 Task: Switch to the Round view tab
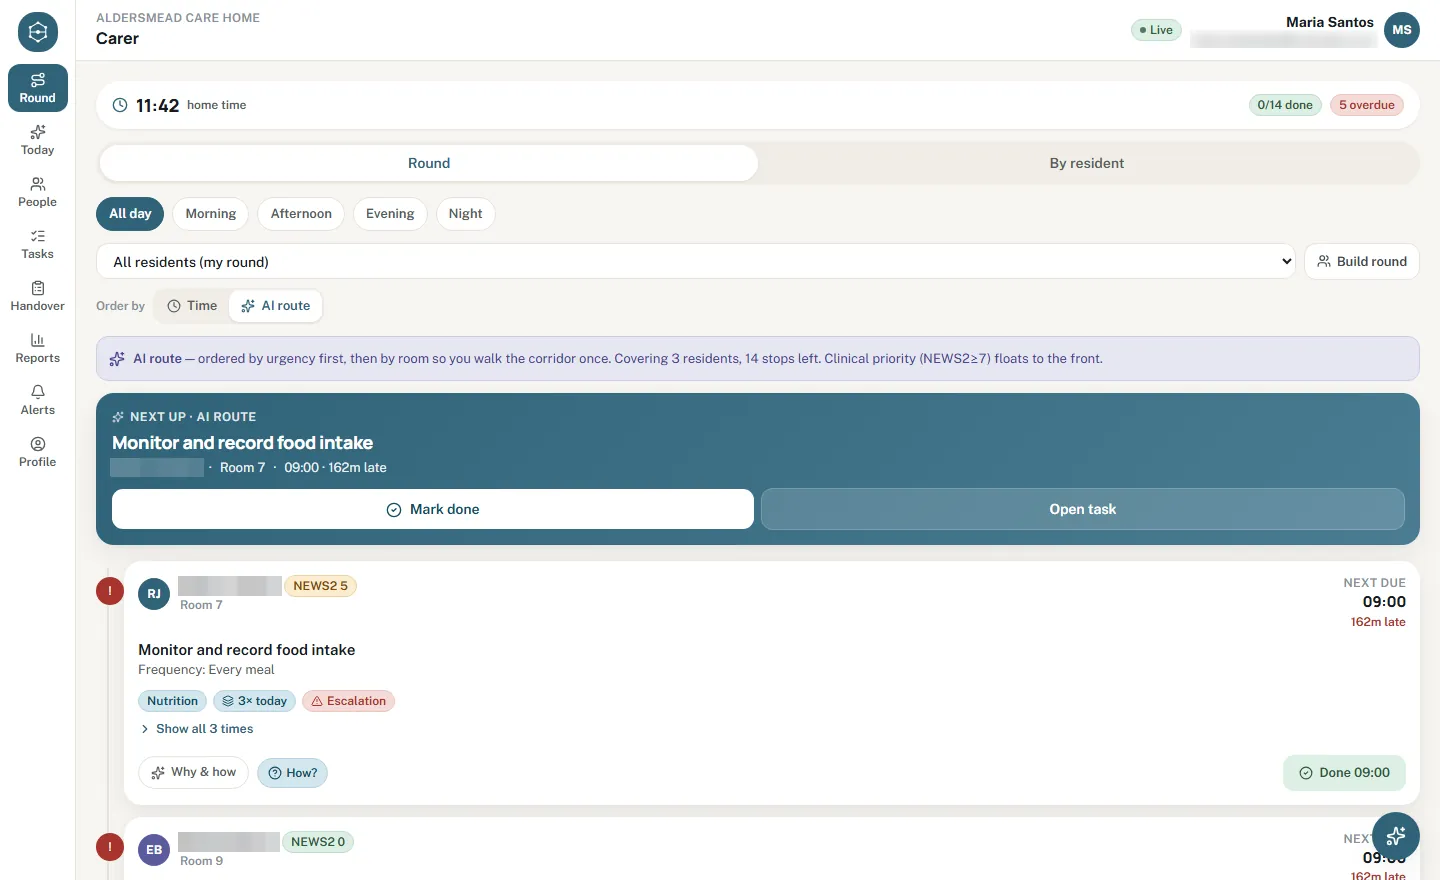428,163
